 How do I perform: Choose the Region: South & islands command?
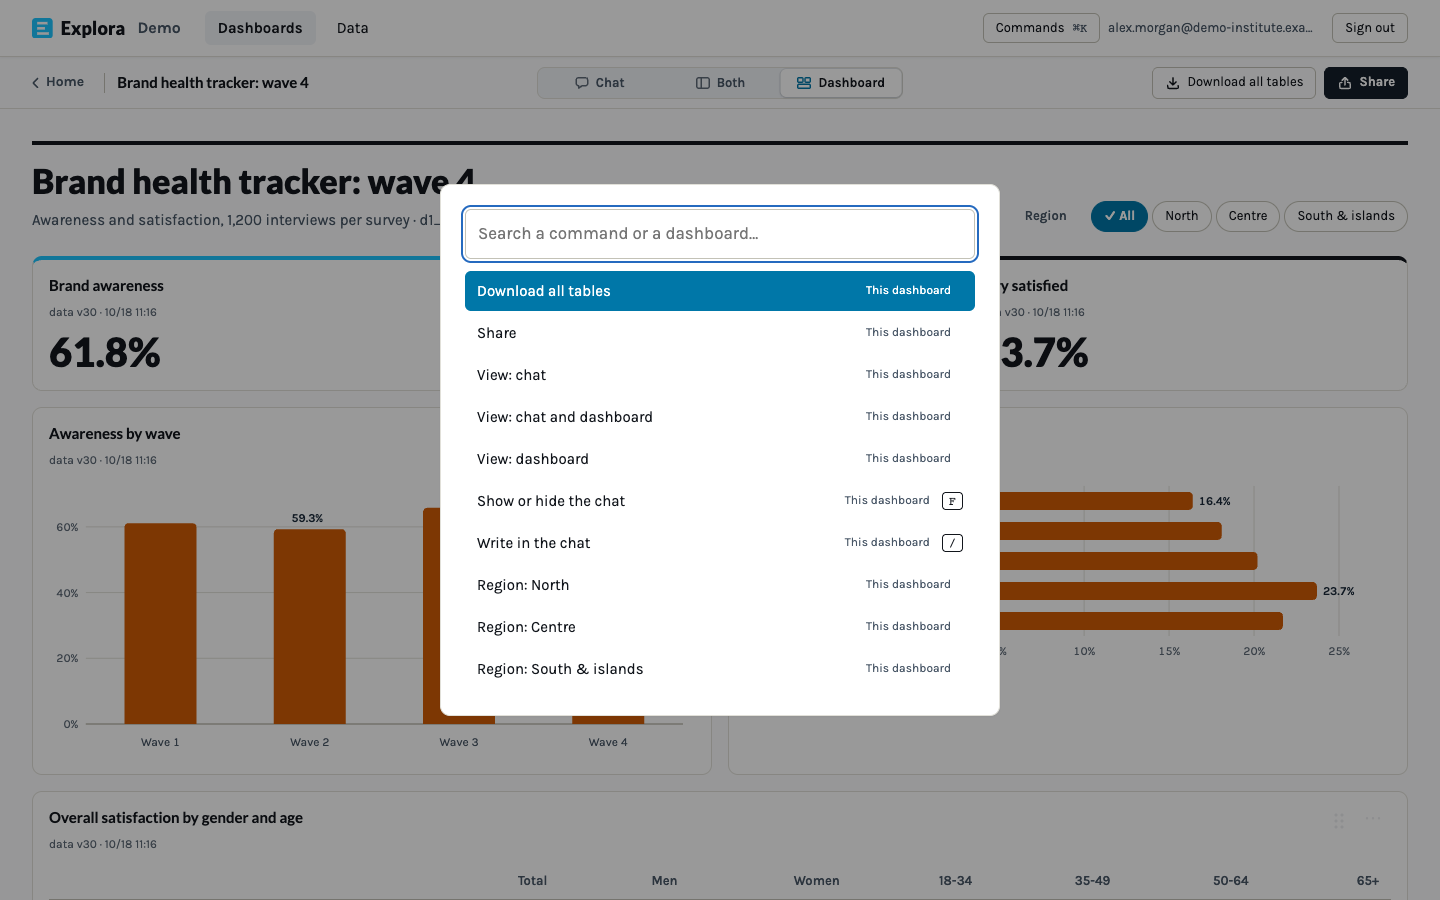(720, 669)
